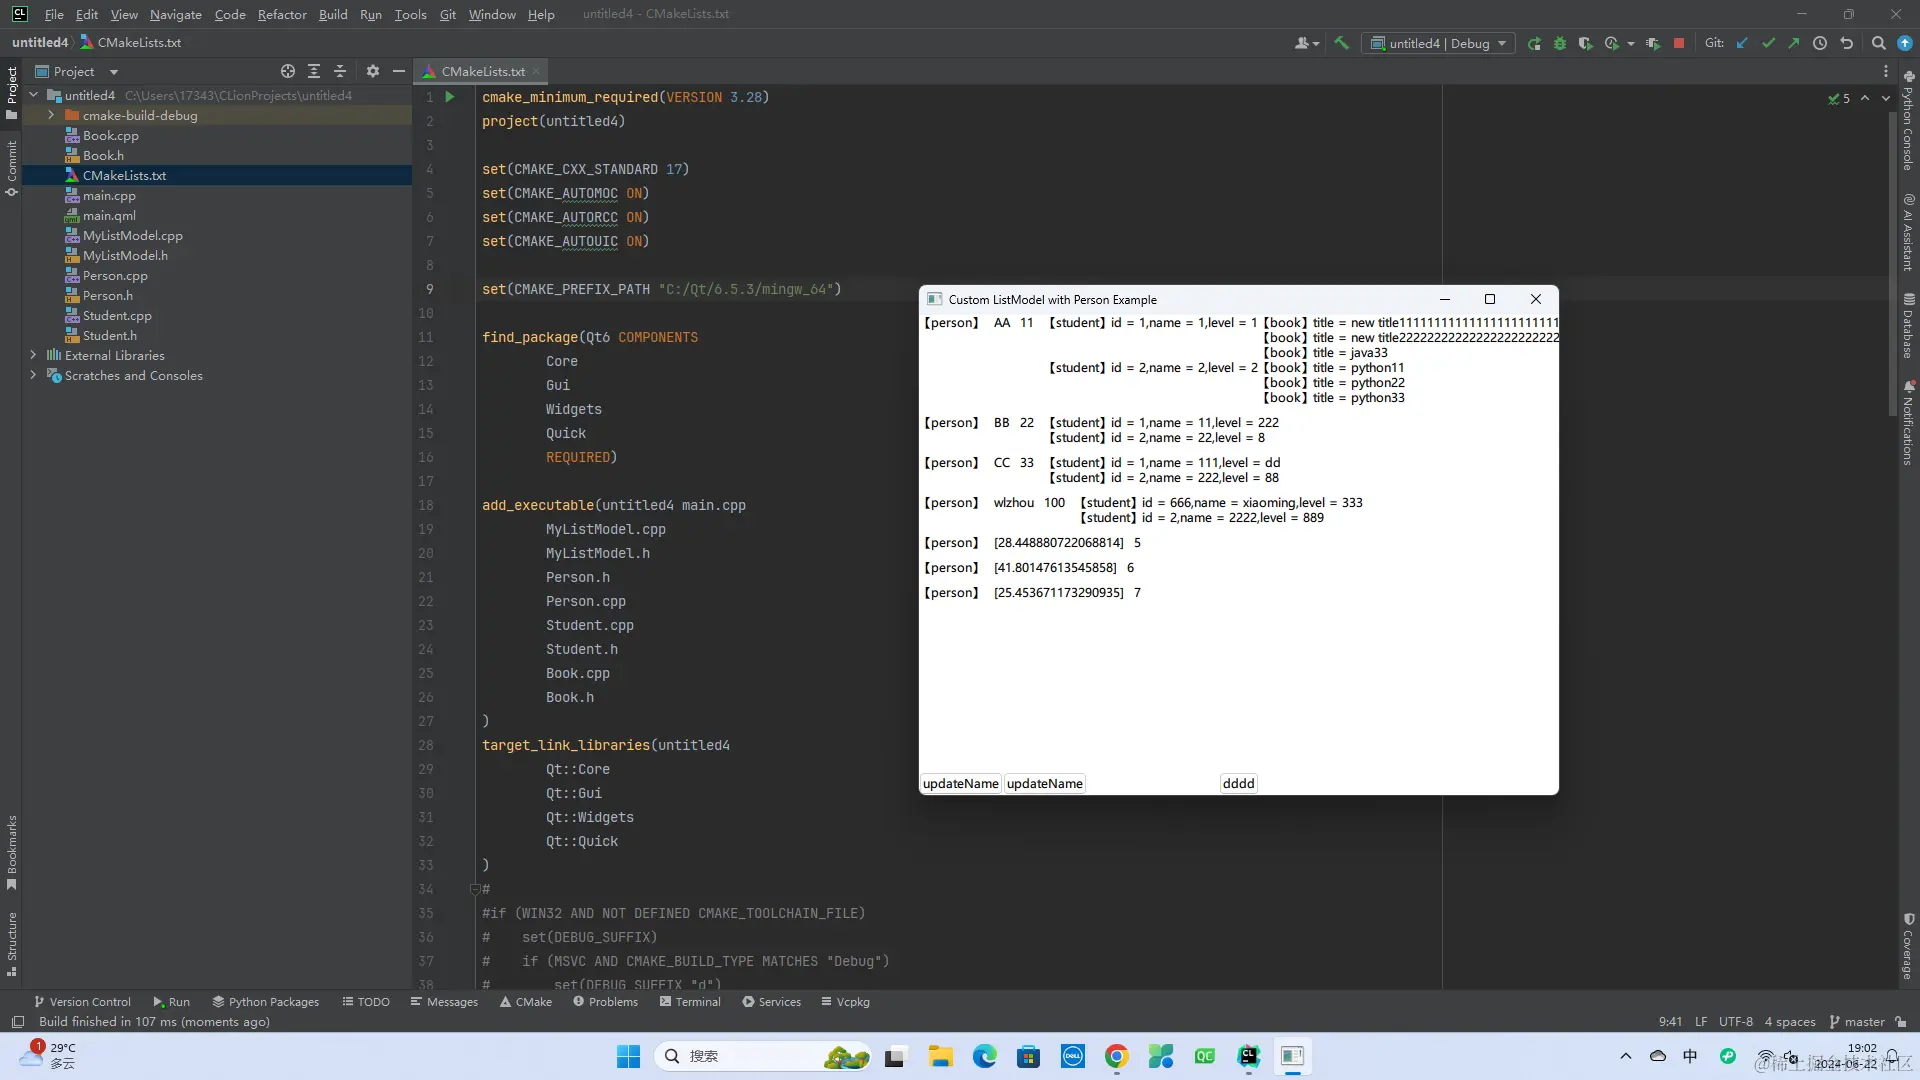1920x1080 pixels.
Task: Expand the cmake-build-debug folder
Action: (x=51, y=115)
